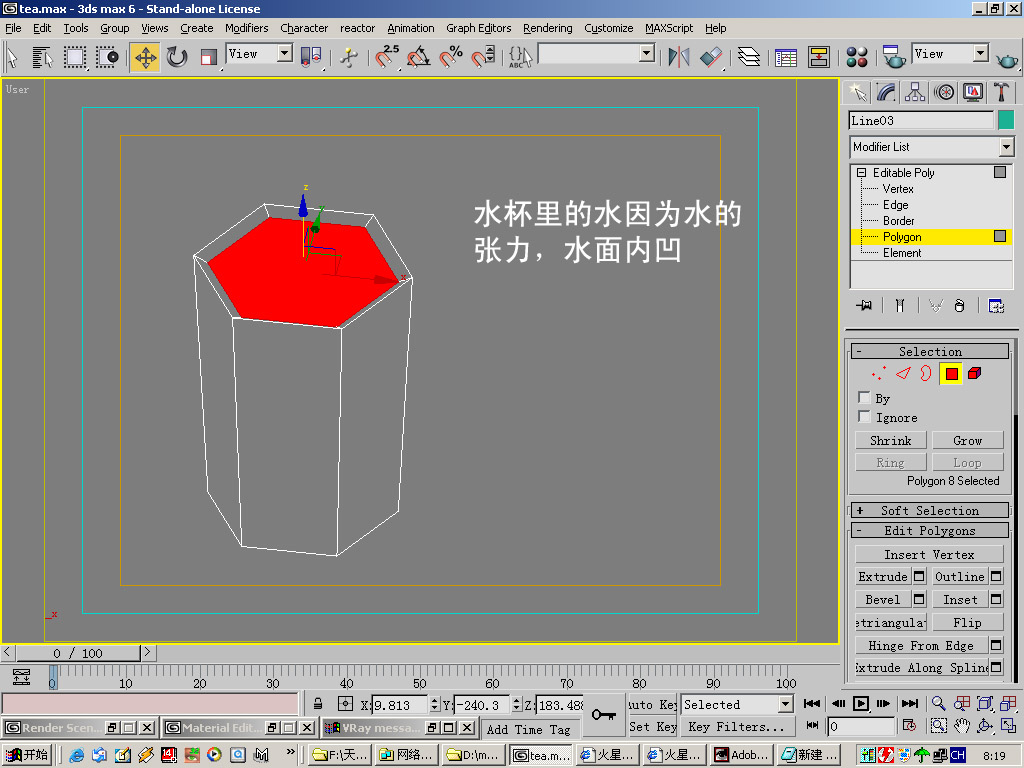Open the Customize menu

click(x=609, y=28)
